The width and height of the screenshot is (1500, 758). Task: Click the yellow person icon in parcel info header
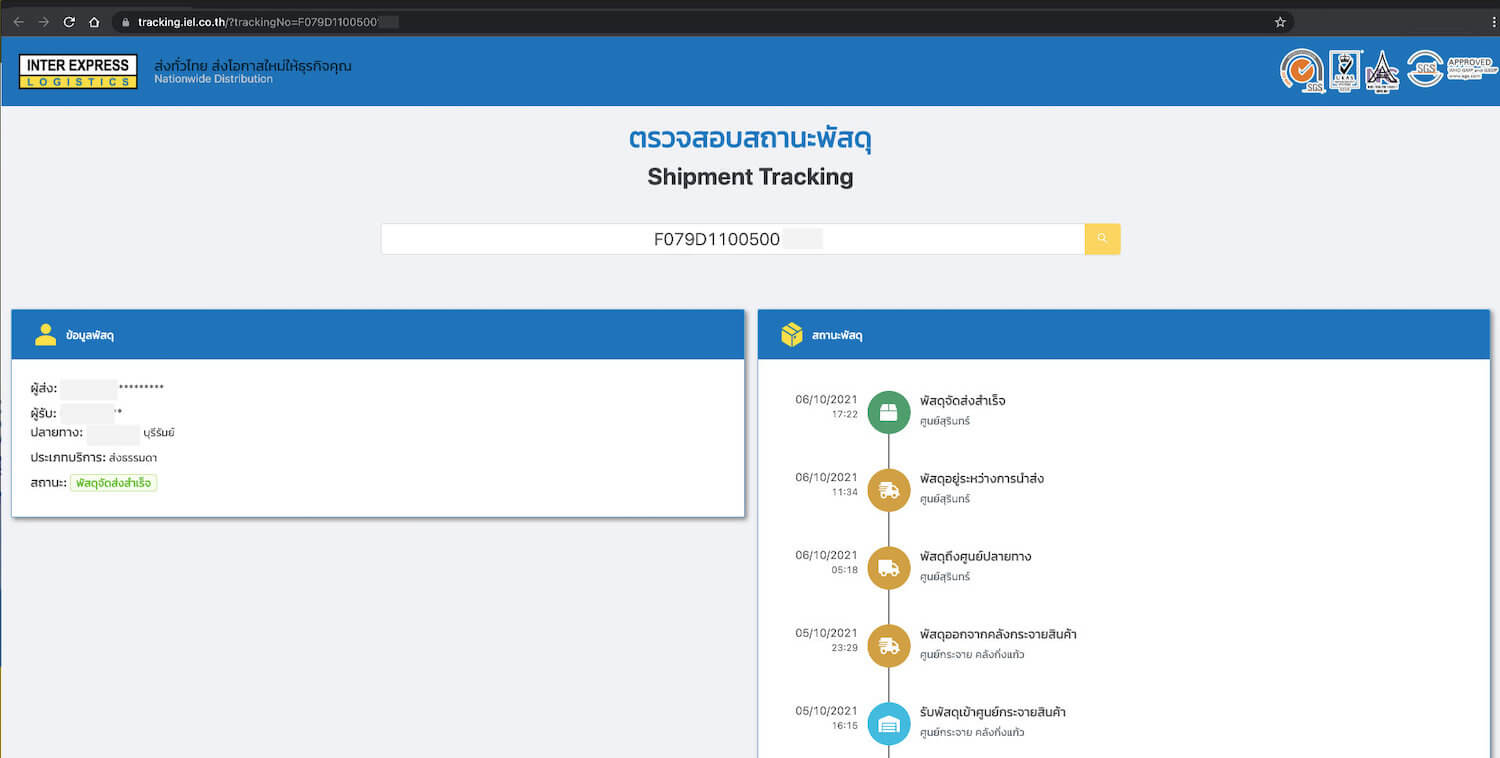45,335
